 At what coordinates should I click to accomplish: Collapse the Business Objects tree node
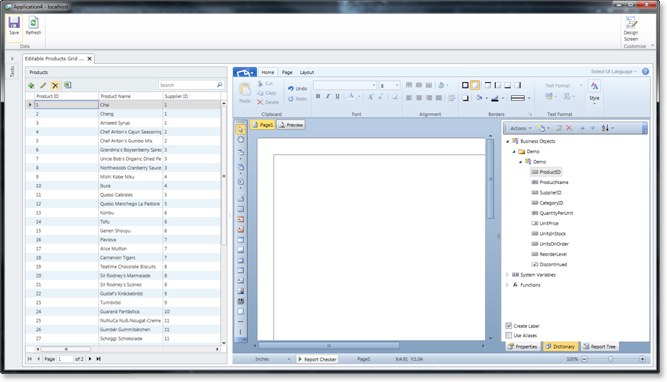[507, 141]
